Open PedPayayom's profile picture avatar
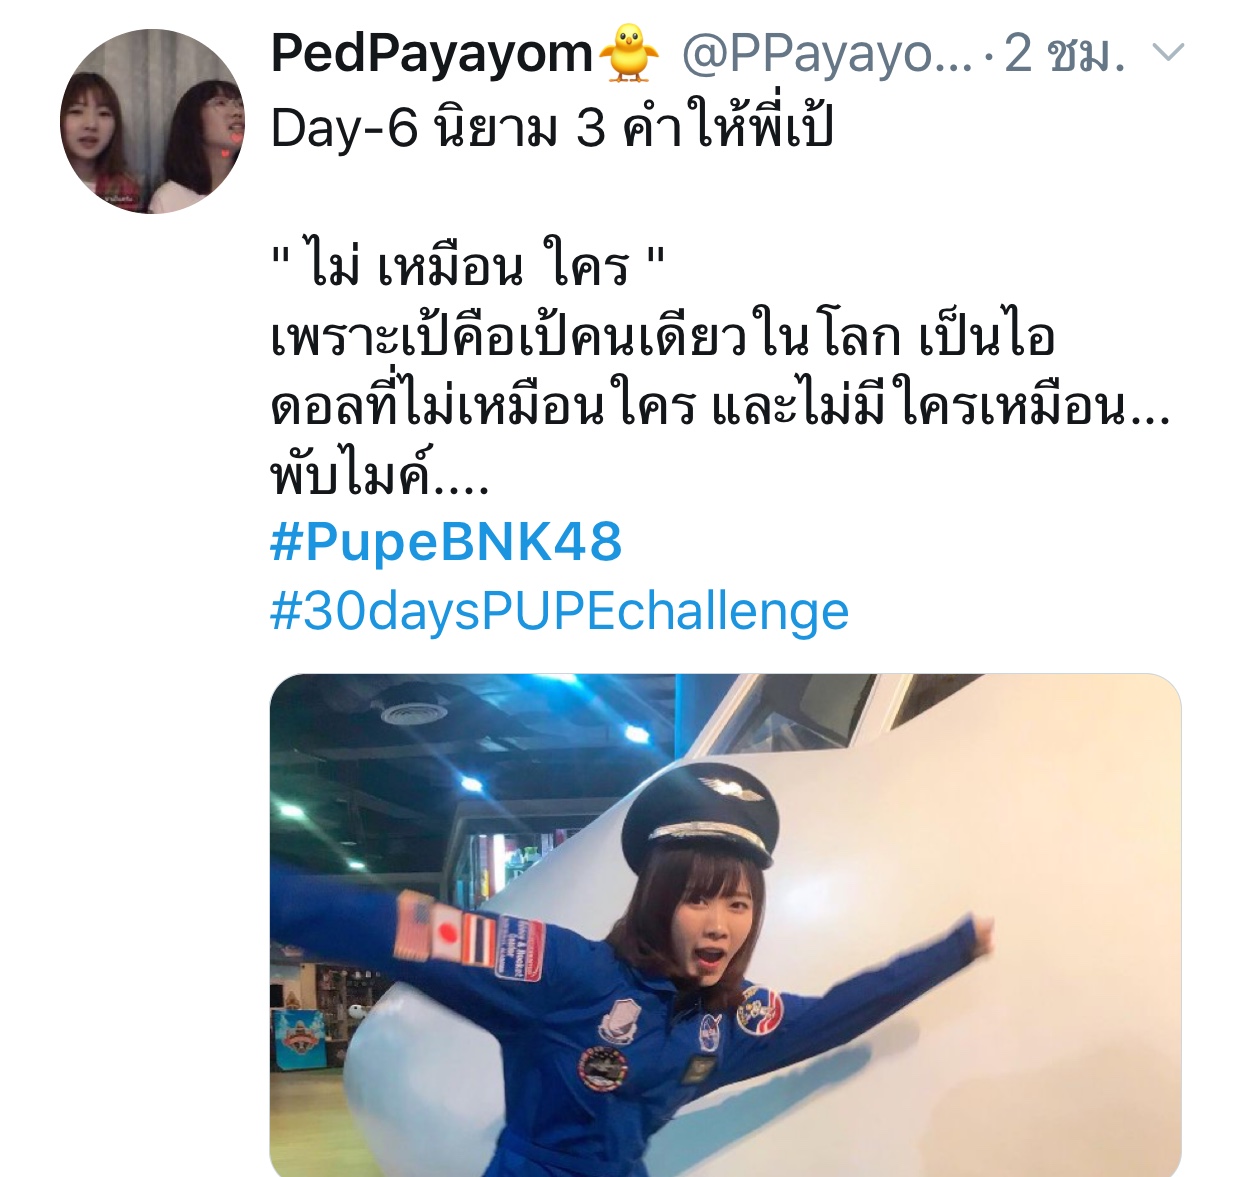 [x=152, y=121]
